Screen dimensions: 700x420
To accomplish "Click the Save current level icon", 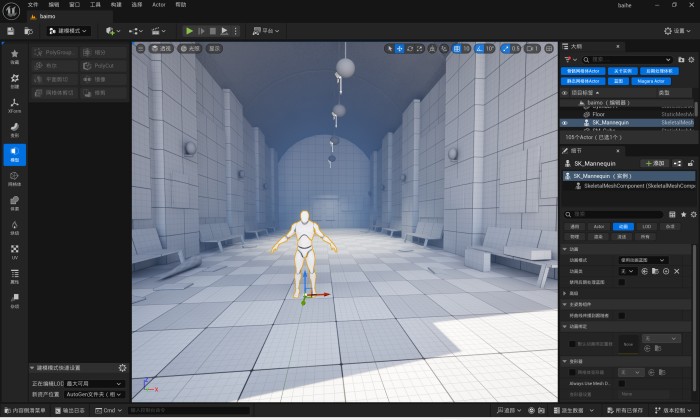I will click(11, 31).
